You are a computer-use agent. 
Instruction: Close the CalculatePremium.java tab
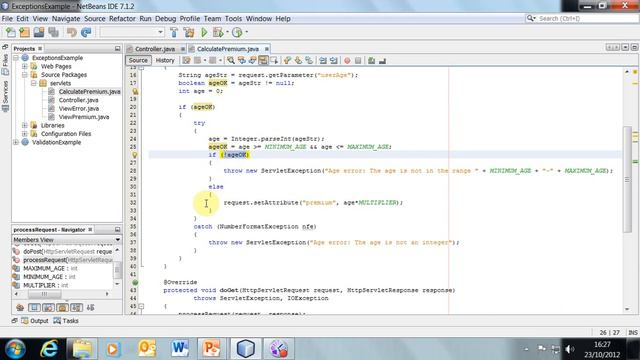pyautogui.click(x=267, y=49)
